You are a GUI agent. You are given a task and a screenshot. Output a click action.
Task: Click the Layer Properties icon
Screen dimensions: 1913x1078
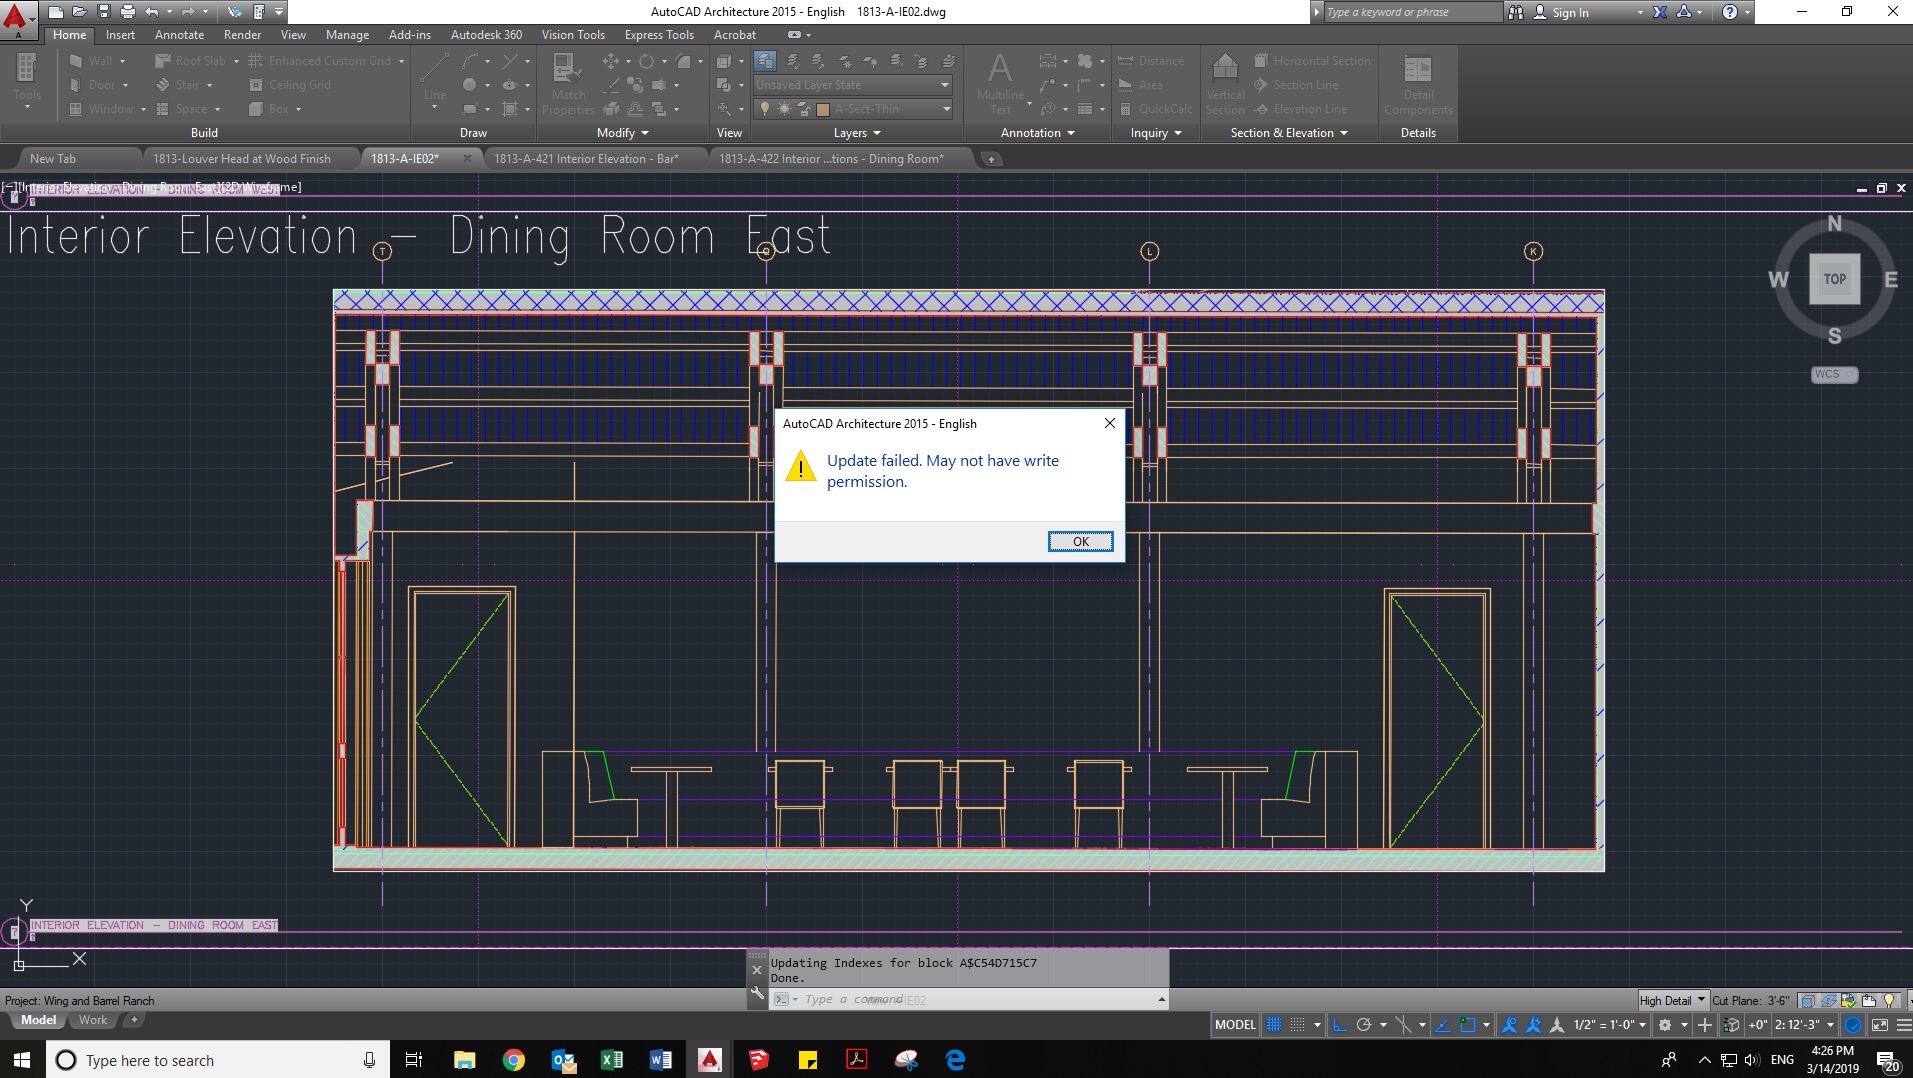pos(765,61)
